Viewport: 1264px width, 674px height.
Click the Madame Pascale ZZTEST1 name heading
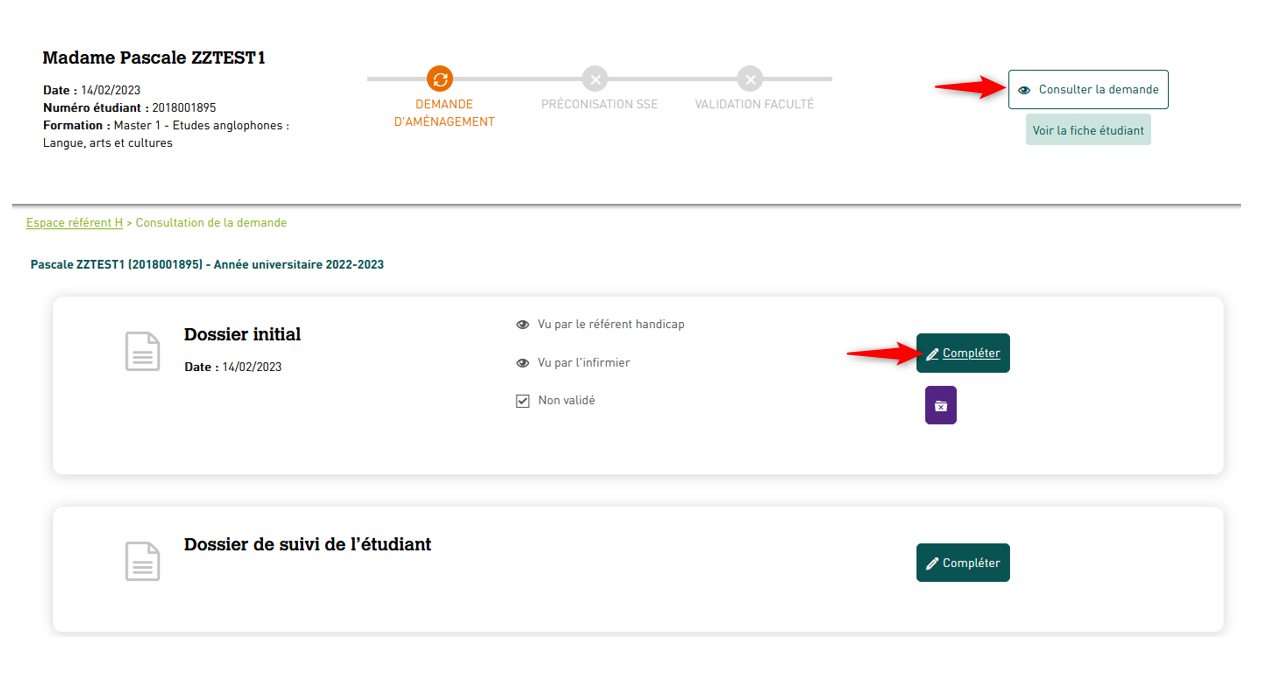tap(154, 58)
